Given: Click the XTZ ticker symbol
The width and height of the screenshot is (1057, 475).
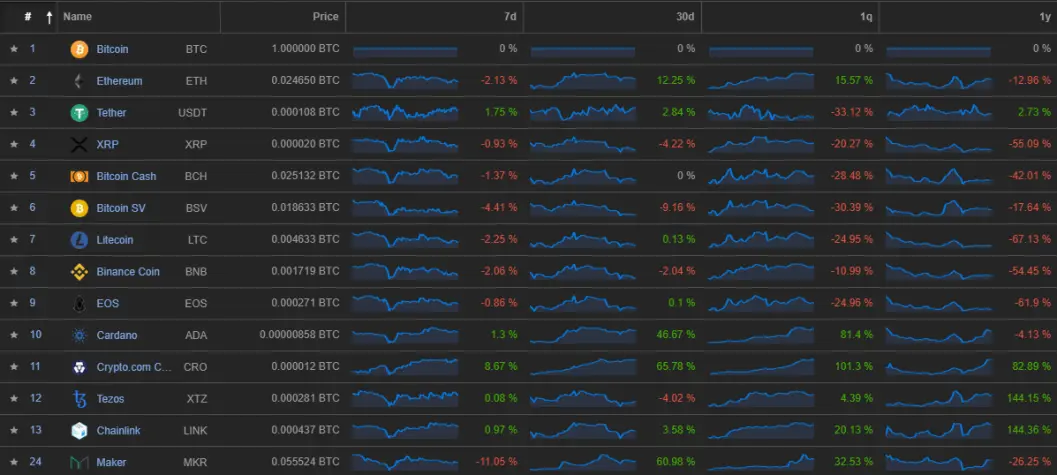Looking at the screenshot, I should tap(197, 399).
